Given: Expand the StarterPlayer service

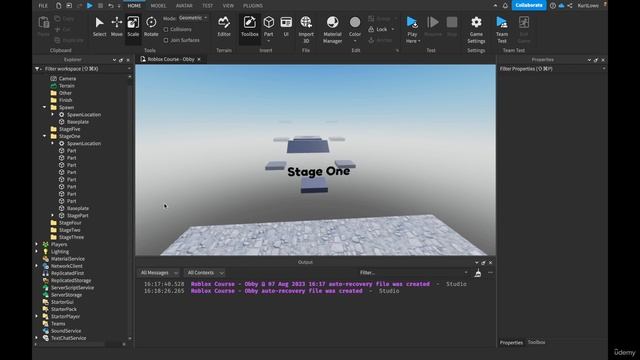Looking at the screenshot, I should (x=37, y=316).
